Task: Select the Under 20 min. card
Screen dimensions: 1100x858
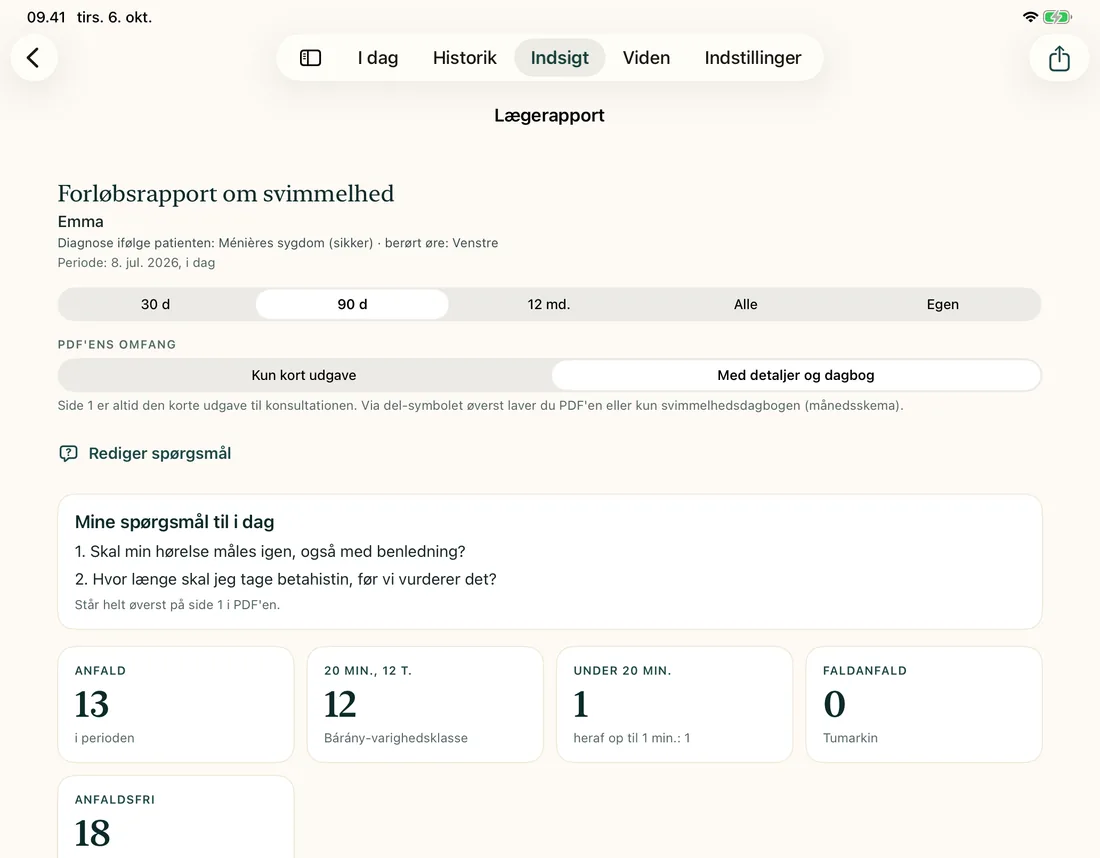Action: (674, 704)
